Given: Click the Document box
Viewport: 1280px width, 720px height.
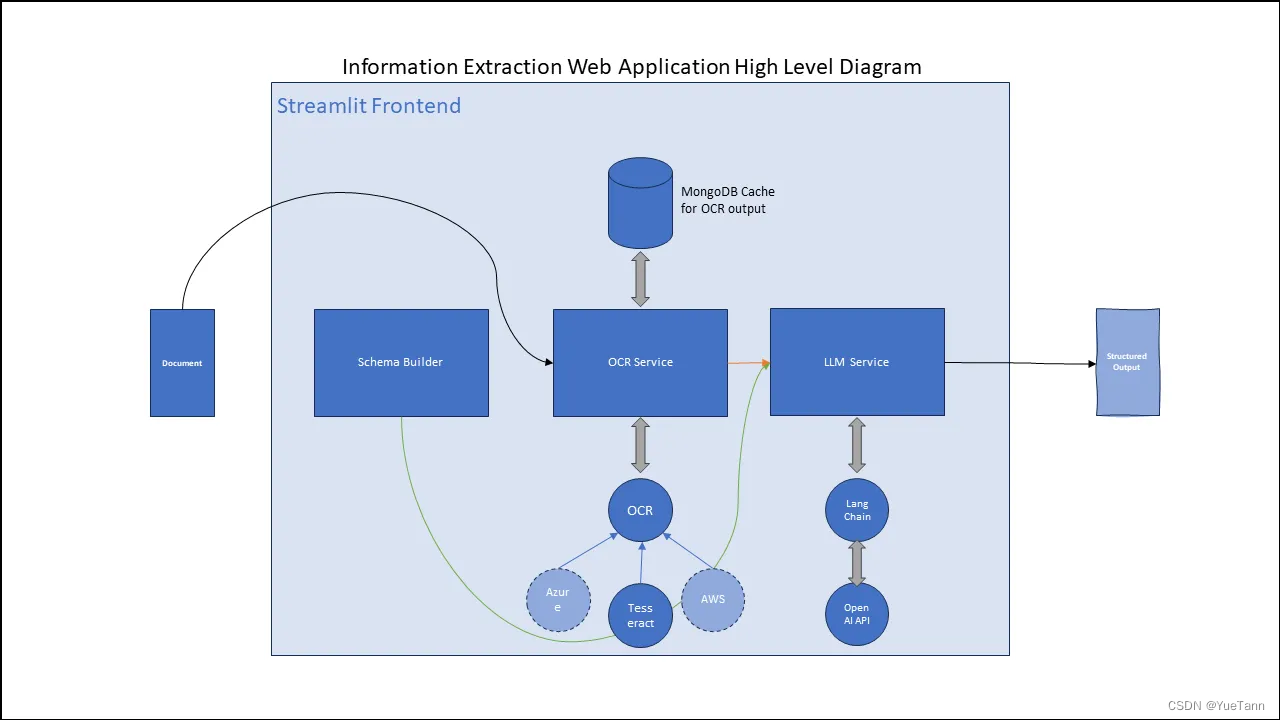Looking at the screenshot, I should pos(182,363).
